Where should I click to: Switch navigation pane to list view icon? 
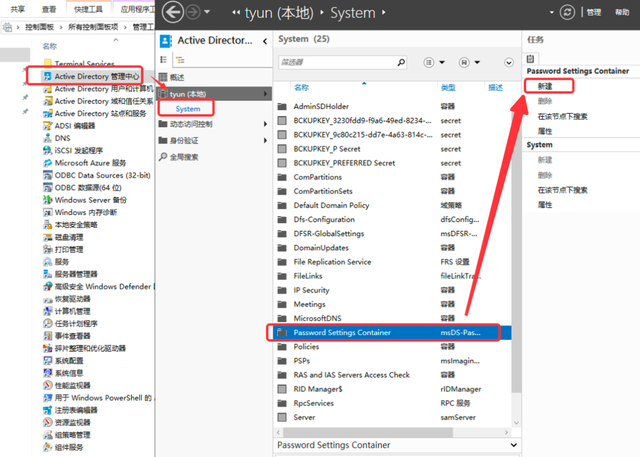point(164,60)
